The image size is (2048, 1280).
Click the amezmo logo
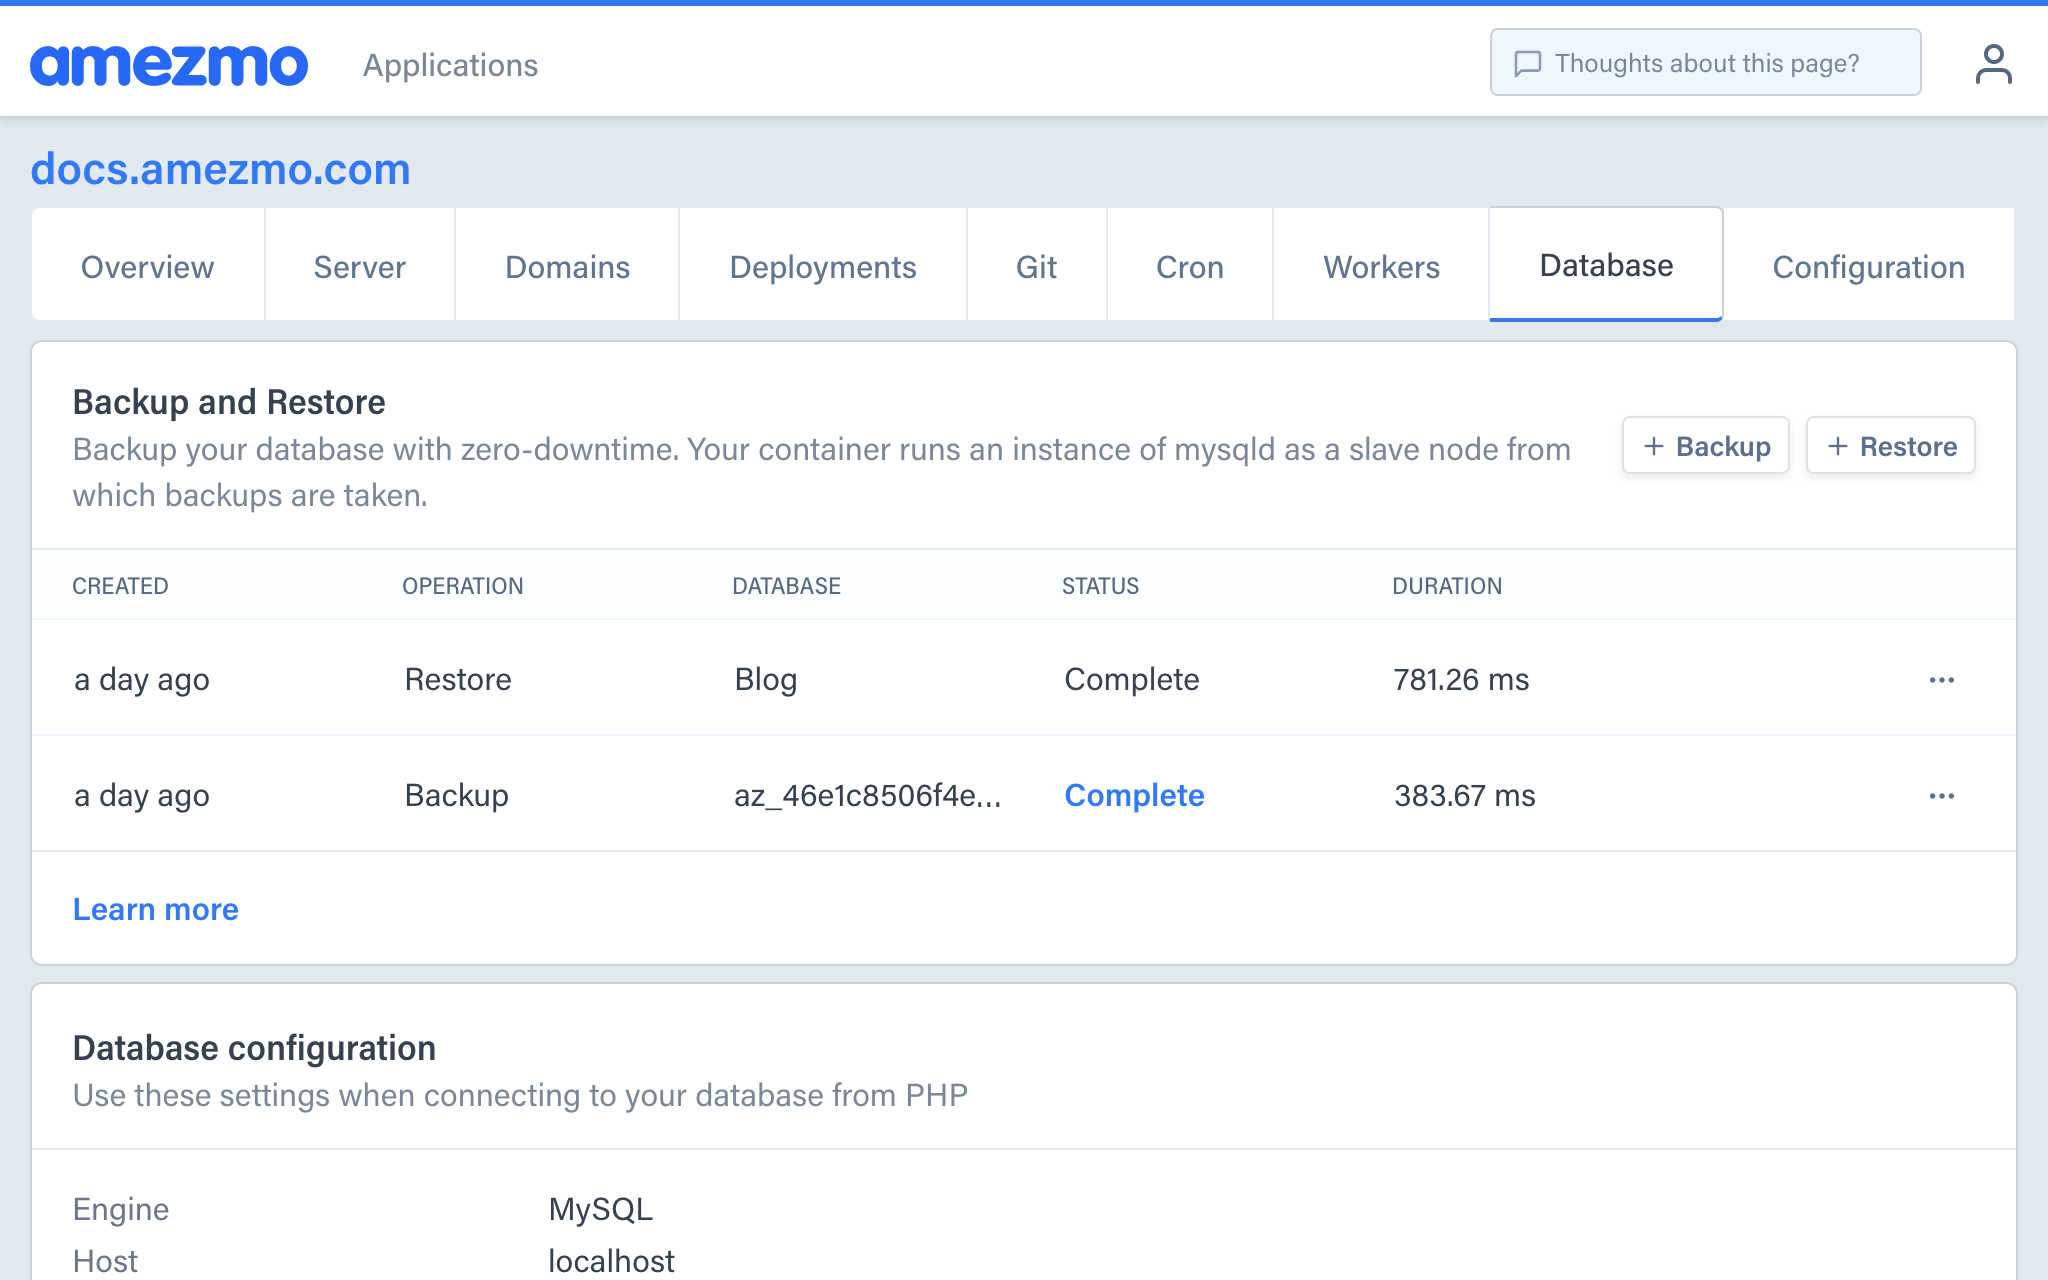(169, 65)
